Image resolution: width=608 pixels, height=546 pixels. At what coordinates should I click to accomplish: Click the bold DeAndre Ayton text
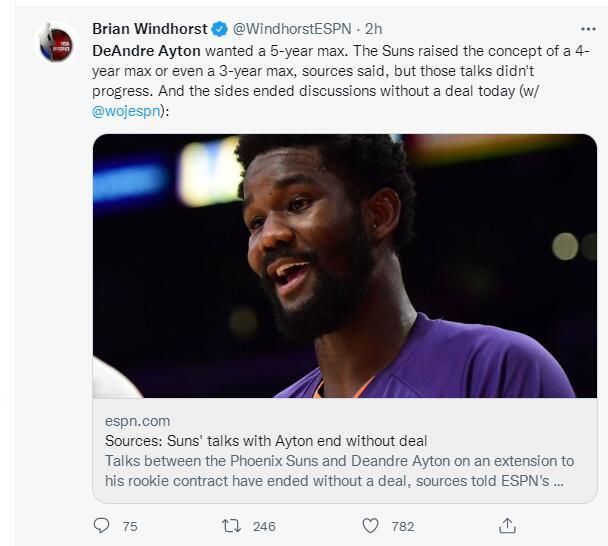pyautogui.click(x=146, y=49)
